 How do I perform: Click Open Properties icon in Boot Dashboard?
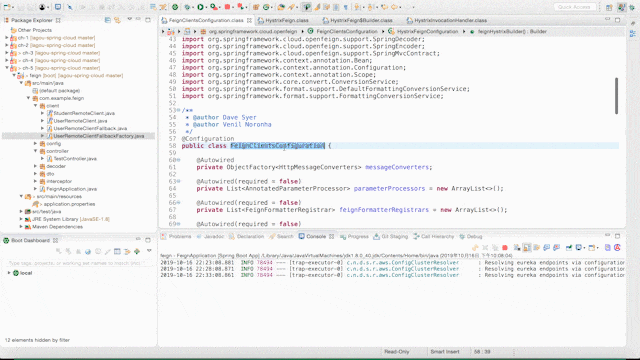tap(117, 251)
